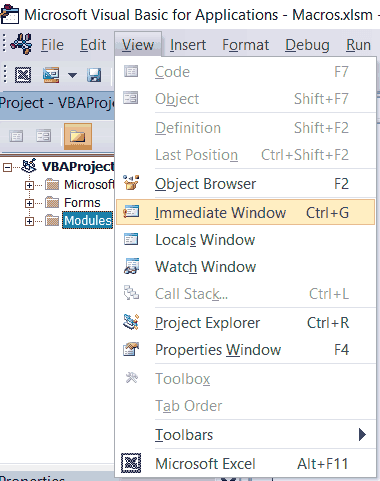
Task: Click the View Microsoft Excel toolbar icon
Action: (23, 75)
